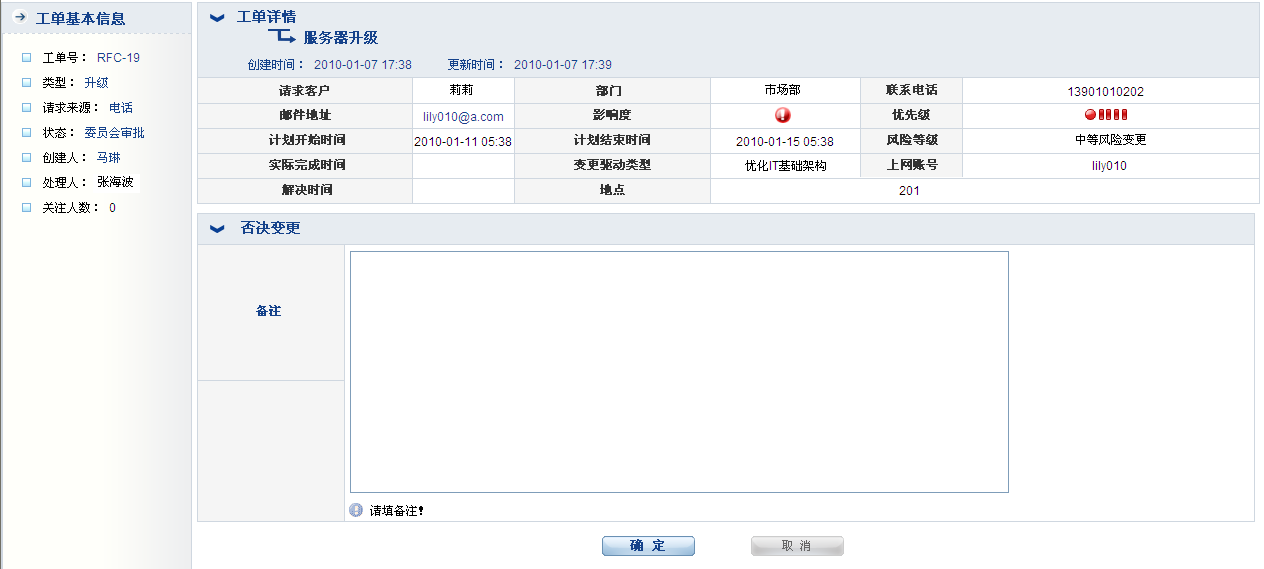Click the 中等风险变更 risk level cell
This screenshot has width=1264, height=569.
coord(1110,140)
